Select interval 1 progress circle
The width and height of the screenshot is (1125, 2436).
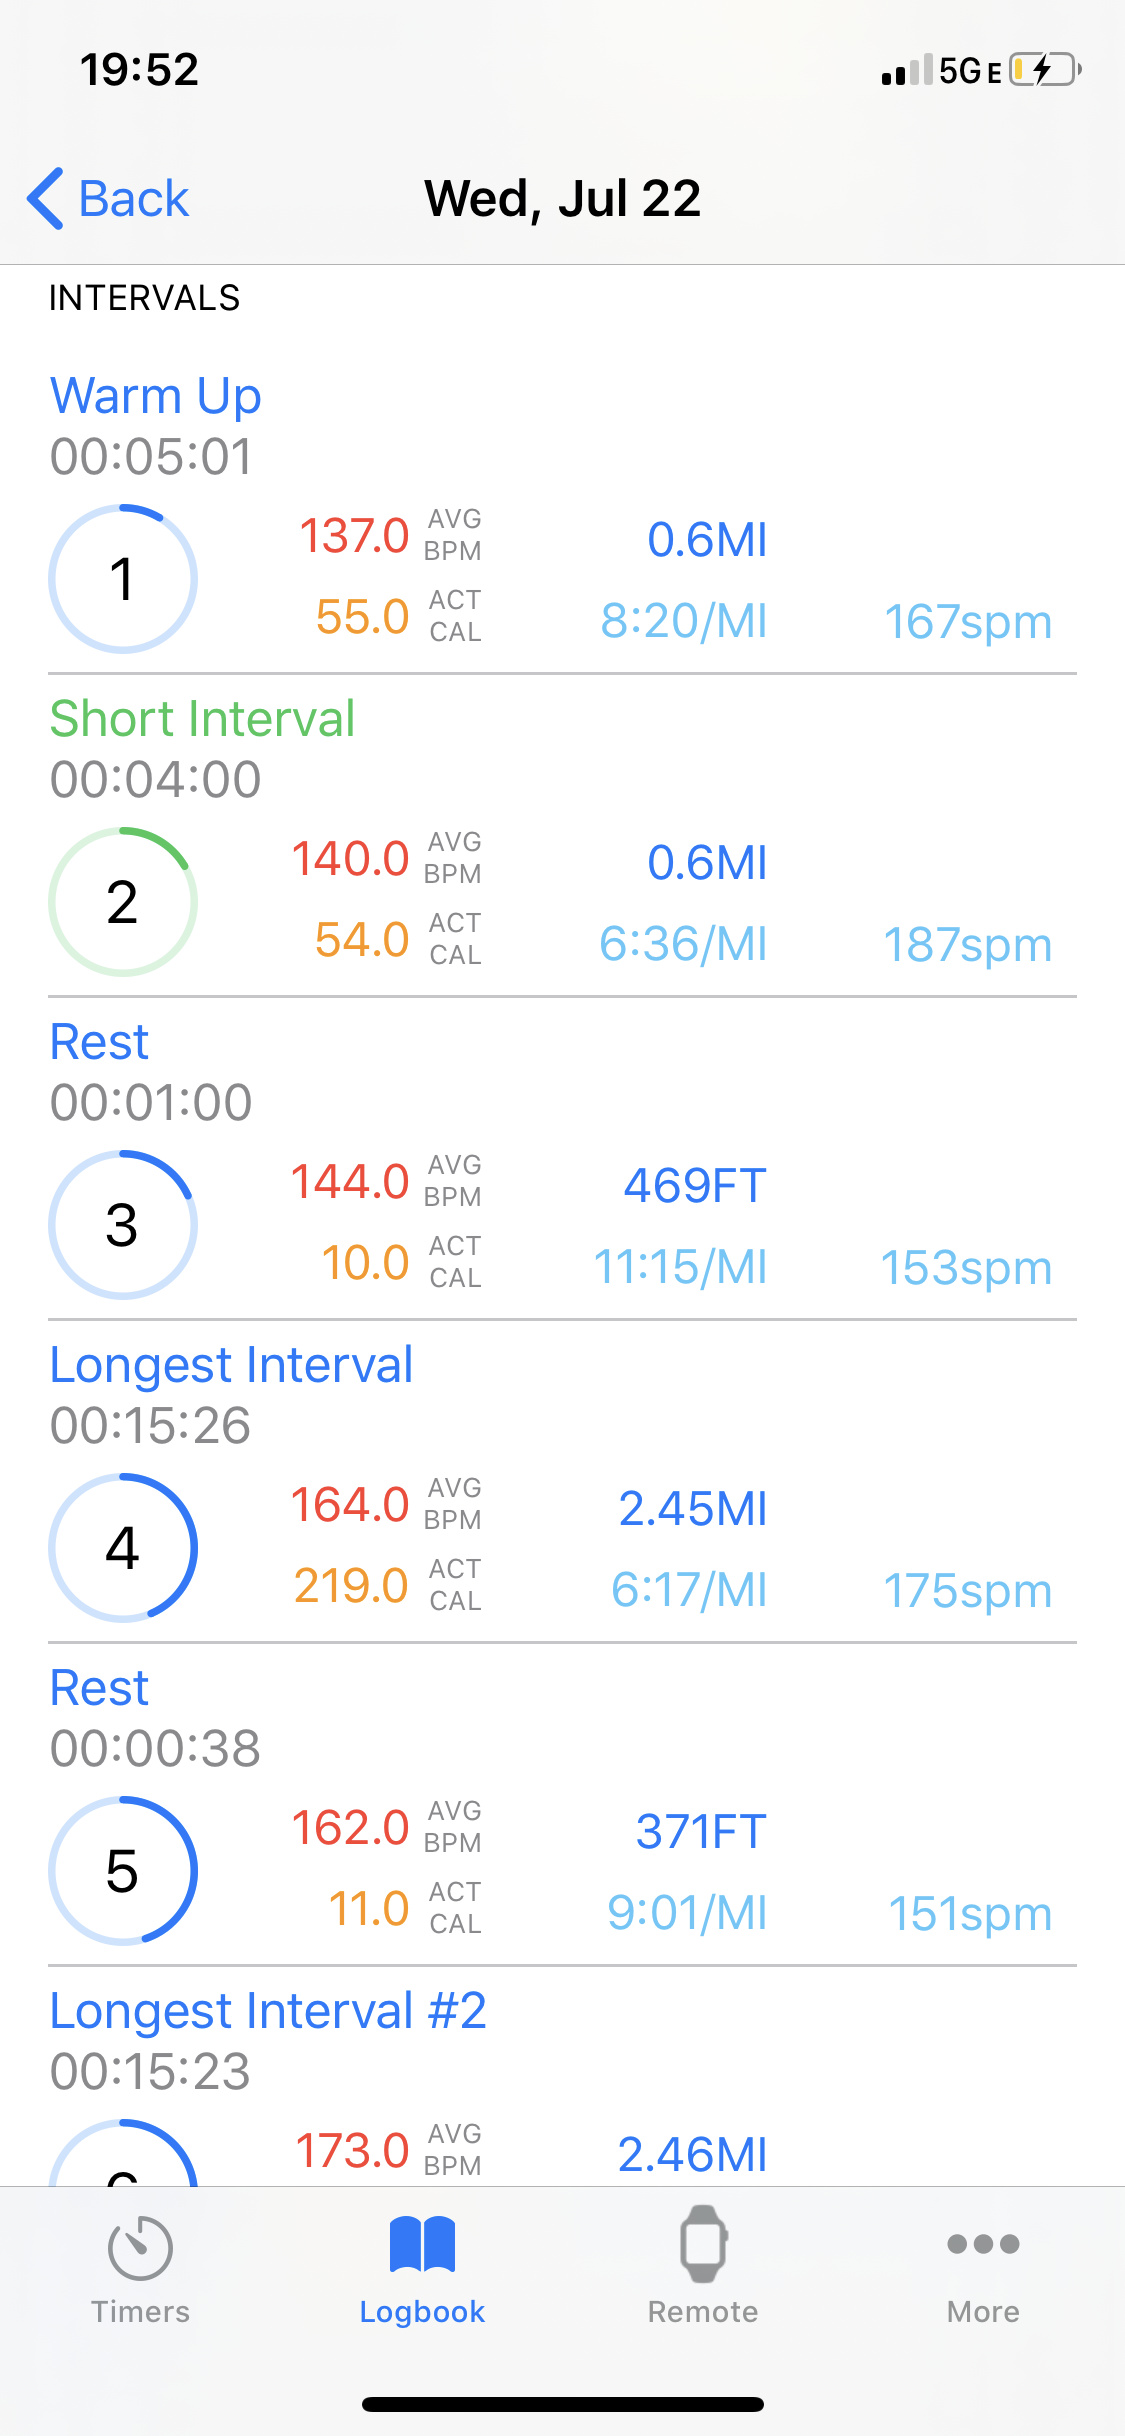point(123,579)
